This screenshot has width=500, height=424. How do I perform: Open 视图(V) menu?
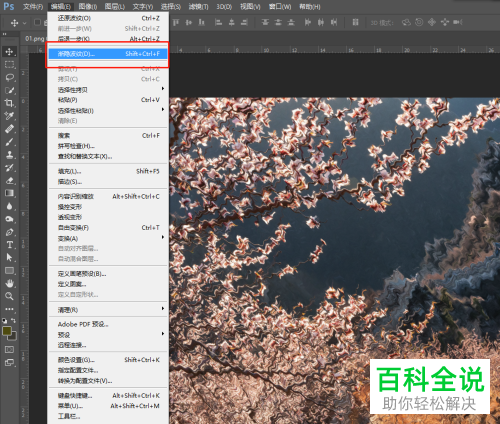pyautogui.click(x=250, y=7)
